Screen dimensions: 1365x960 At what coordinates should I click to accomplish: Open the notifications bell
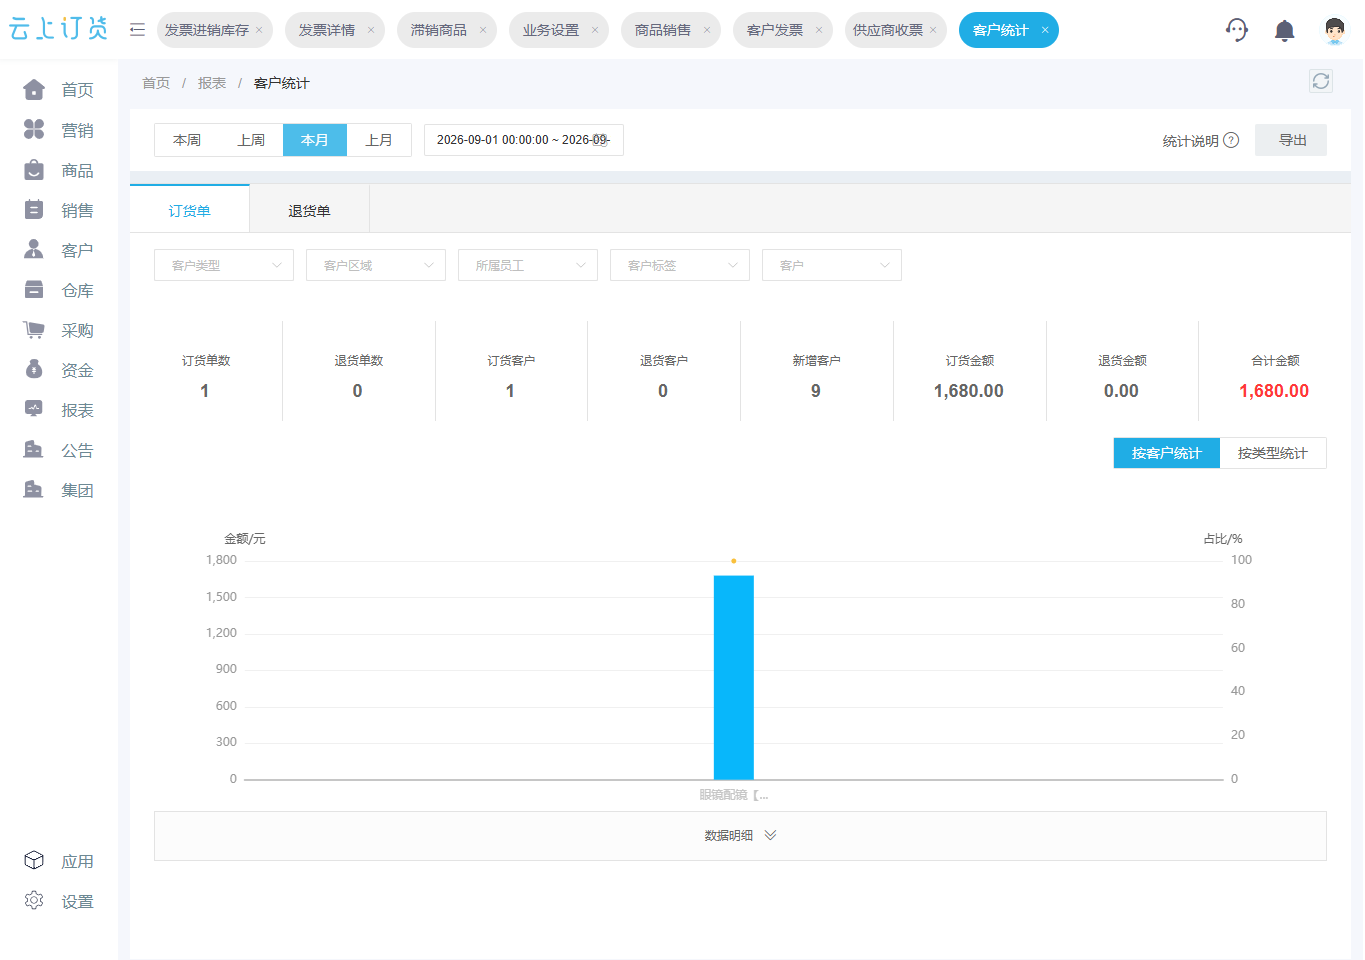coord(1285,30)
